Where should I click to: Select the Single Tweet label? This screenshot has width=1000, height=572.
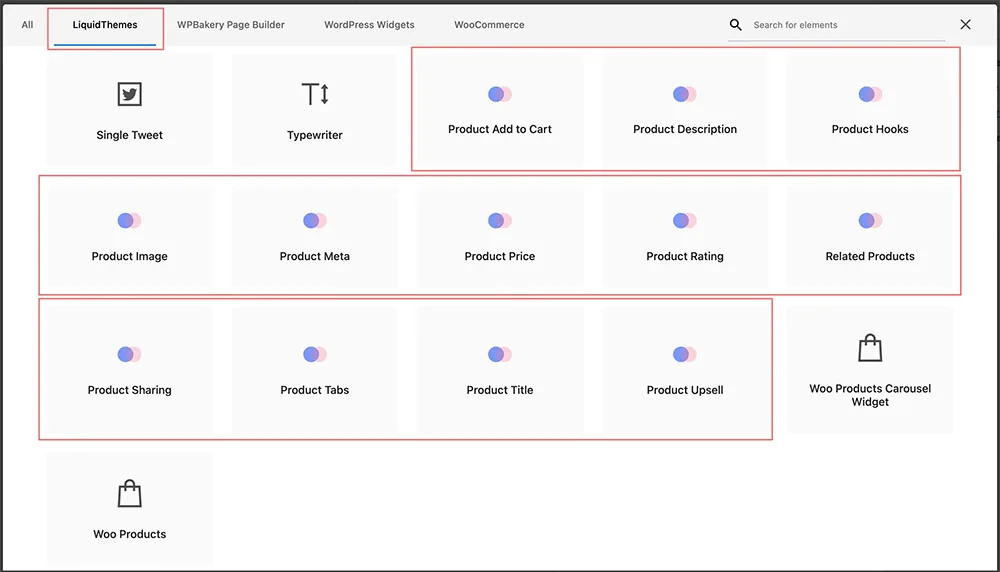[x=129, y=135]
